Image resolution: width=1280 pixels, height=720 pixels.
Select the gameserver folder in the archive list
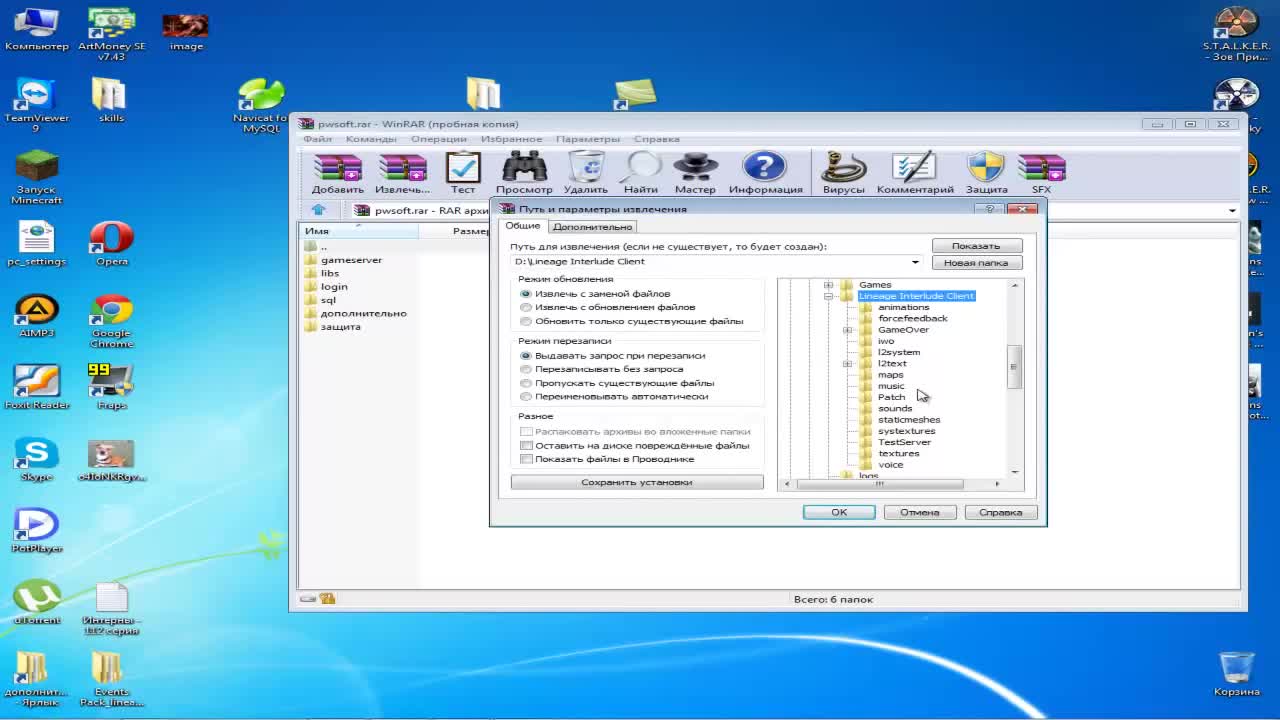tap(343, 260)
